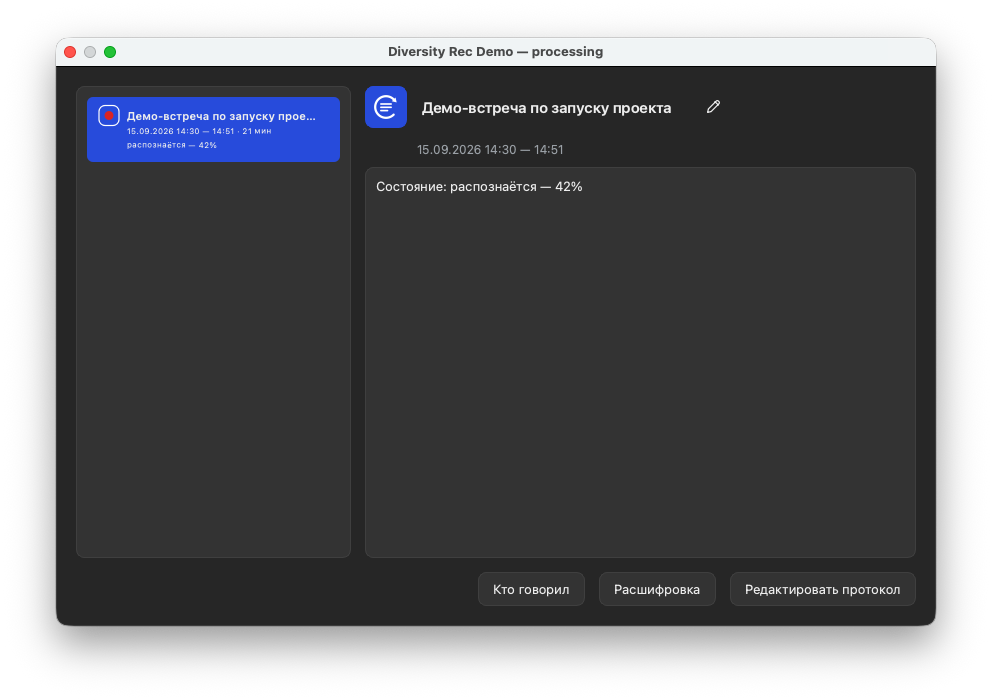
Task: Click the blue transcript logo icon
Action: coord(386,107)
